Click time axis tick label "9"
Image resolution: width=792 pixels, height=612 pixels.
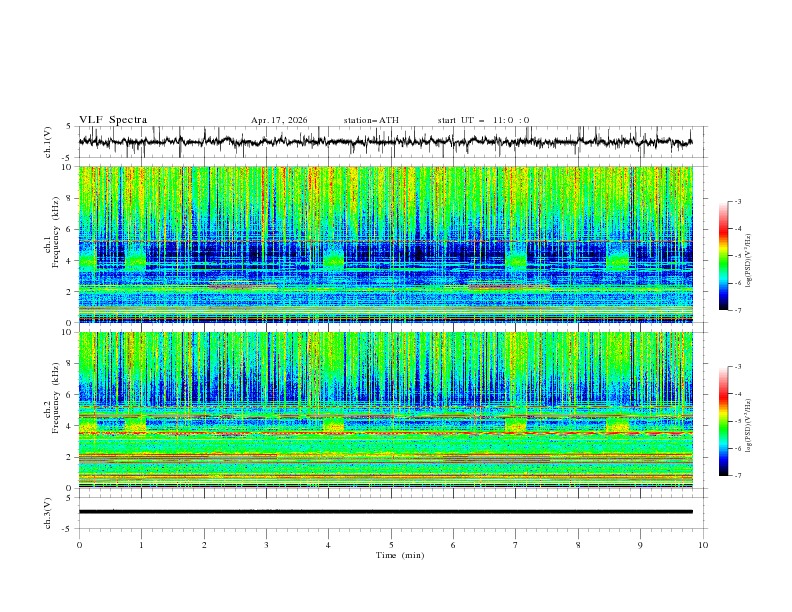point(640,545)
